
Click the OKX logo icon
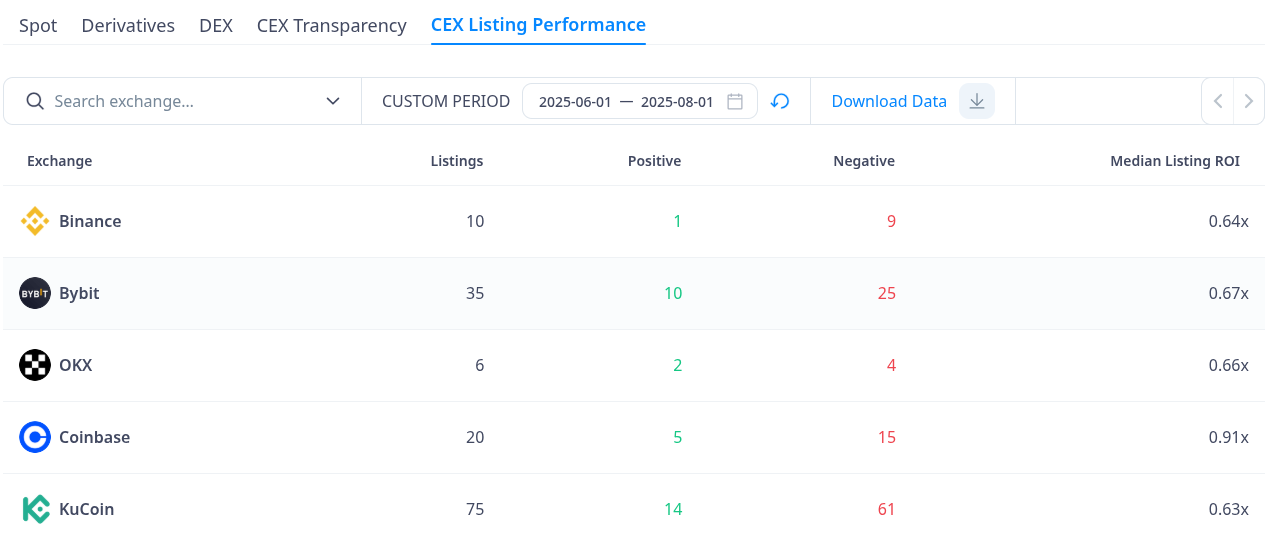[35, 365]
